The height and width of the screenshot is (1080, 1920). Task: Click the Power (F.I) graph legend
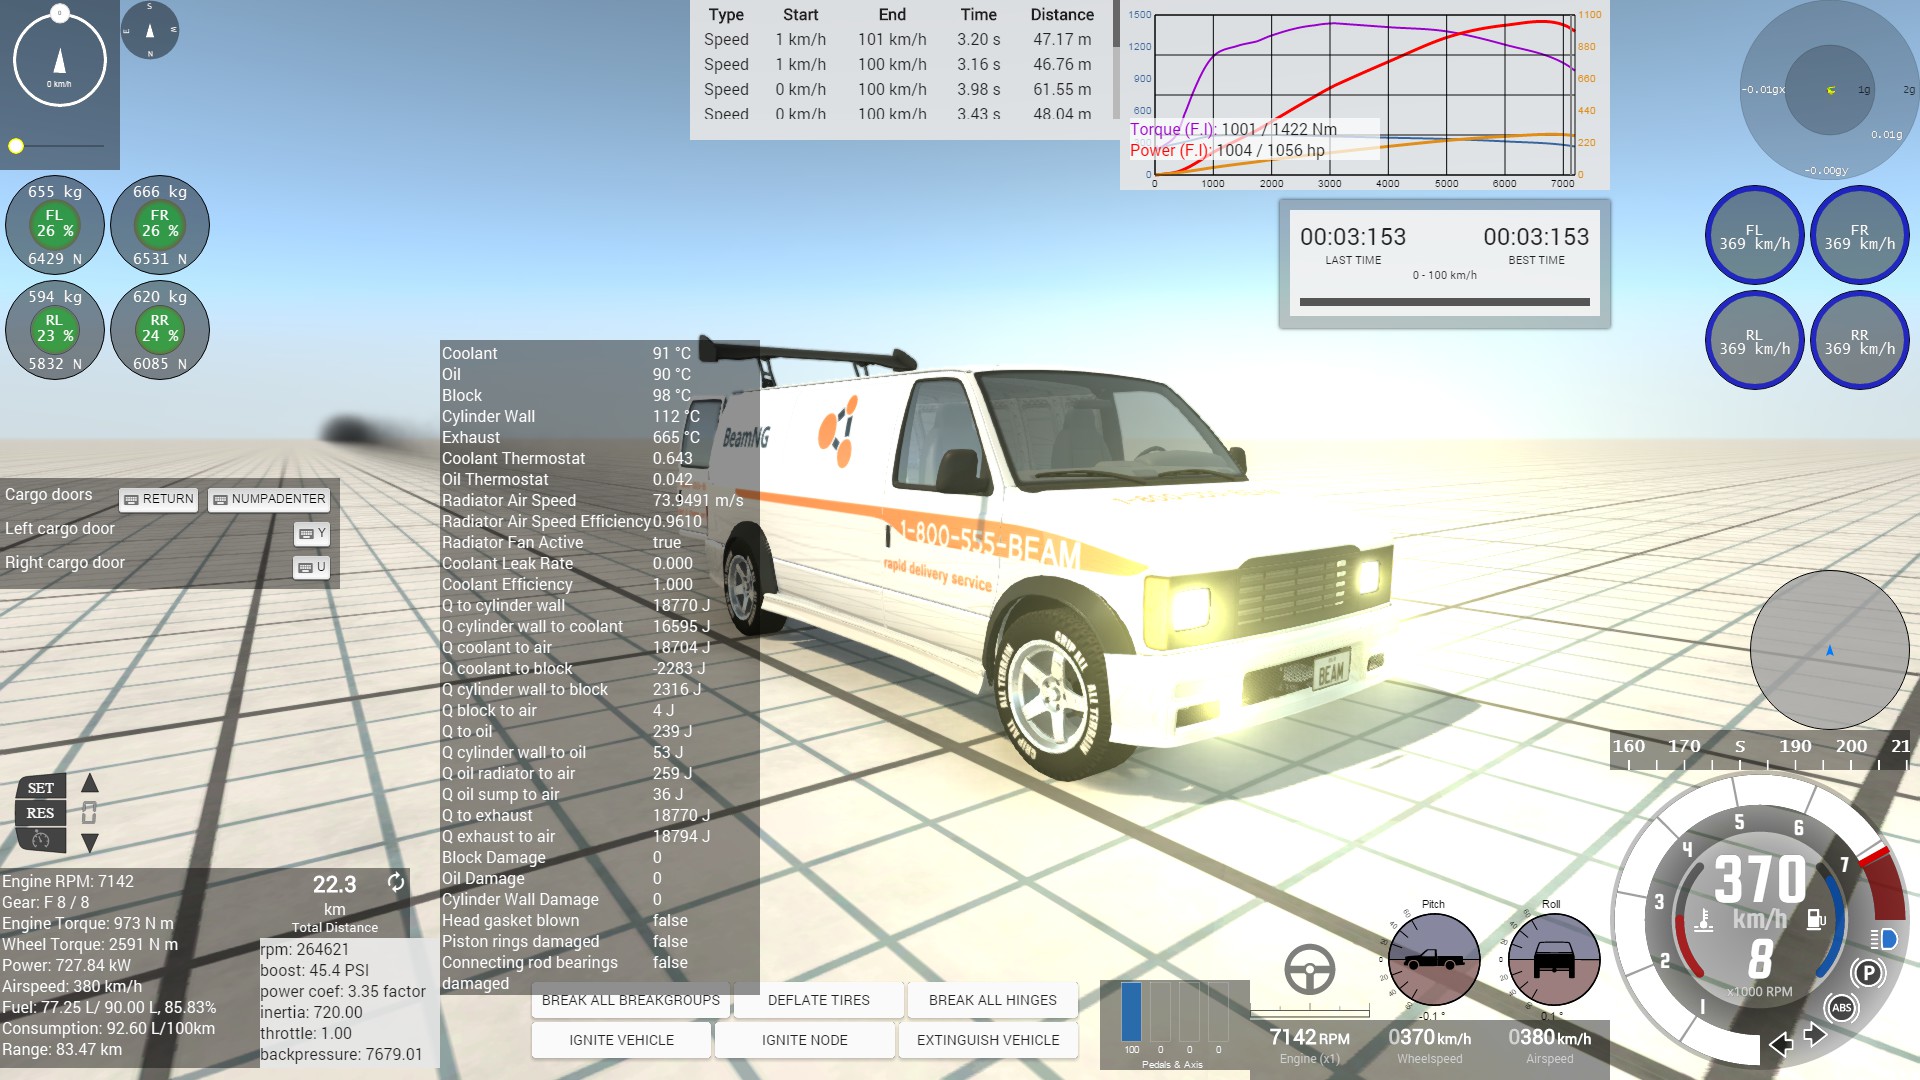click(1227, 150)
